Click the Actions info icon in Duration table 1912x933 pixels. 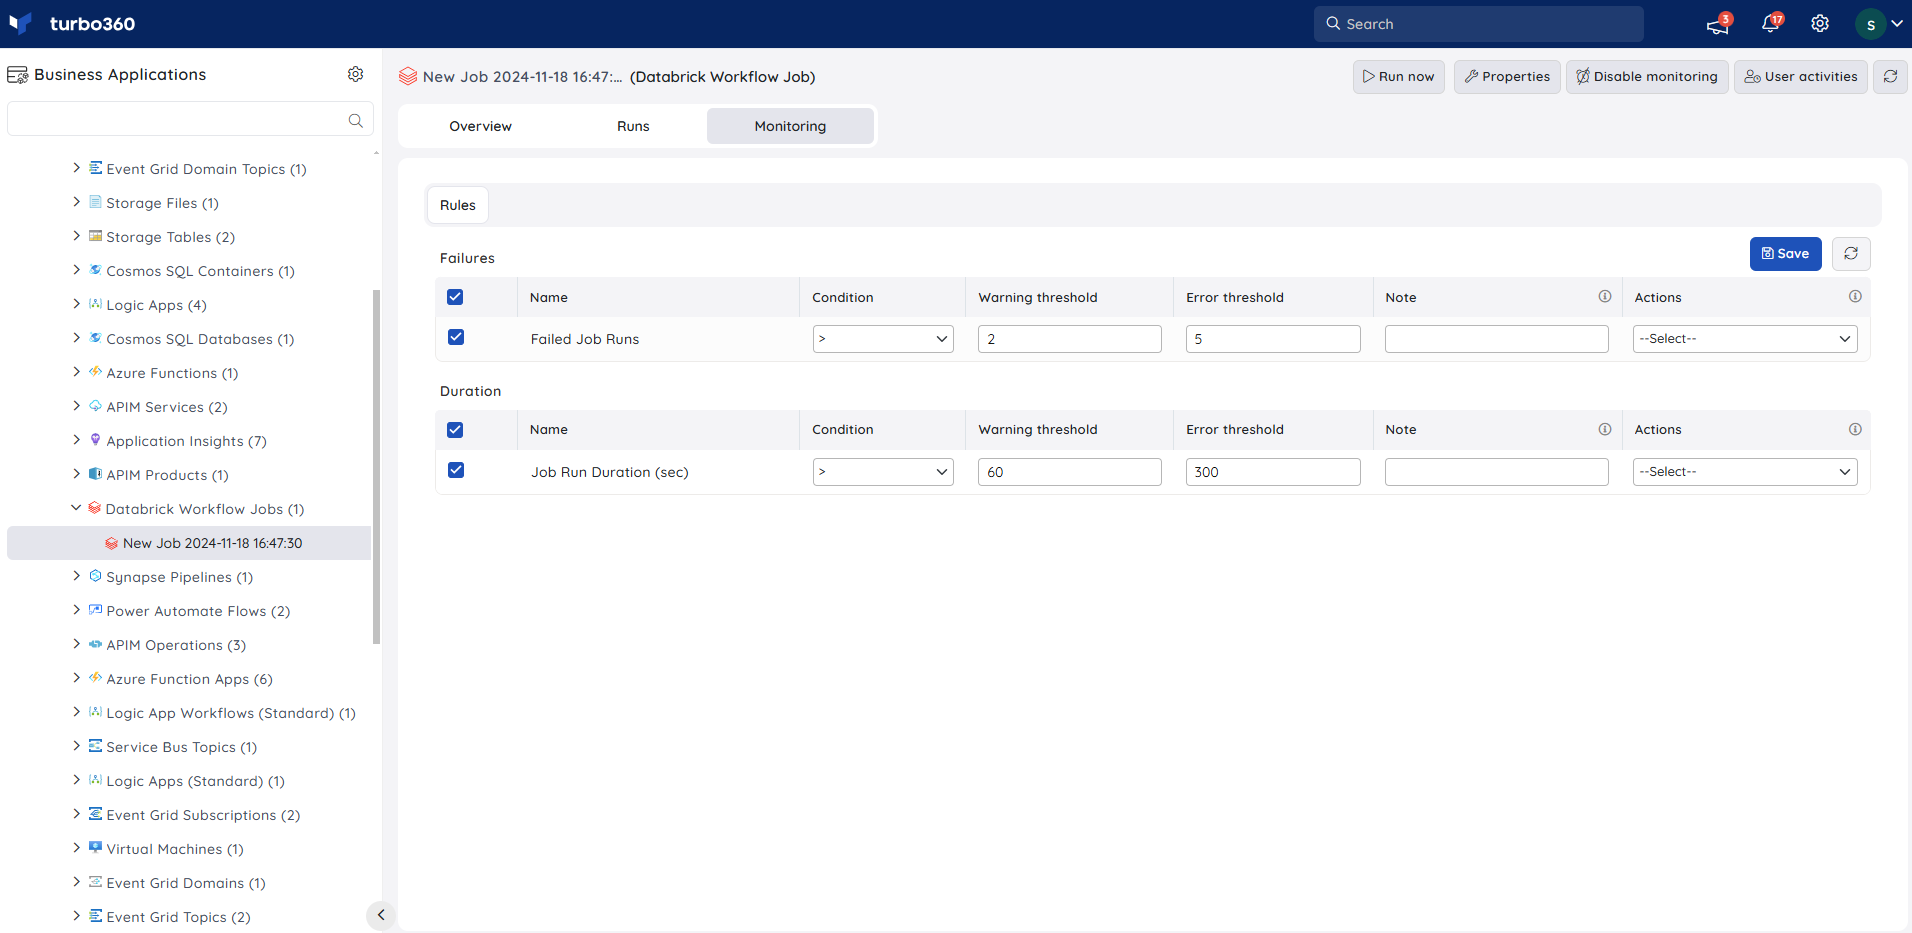point(1855,429)
